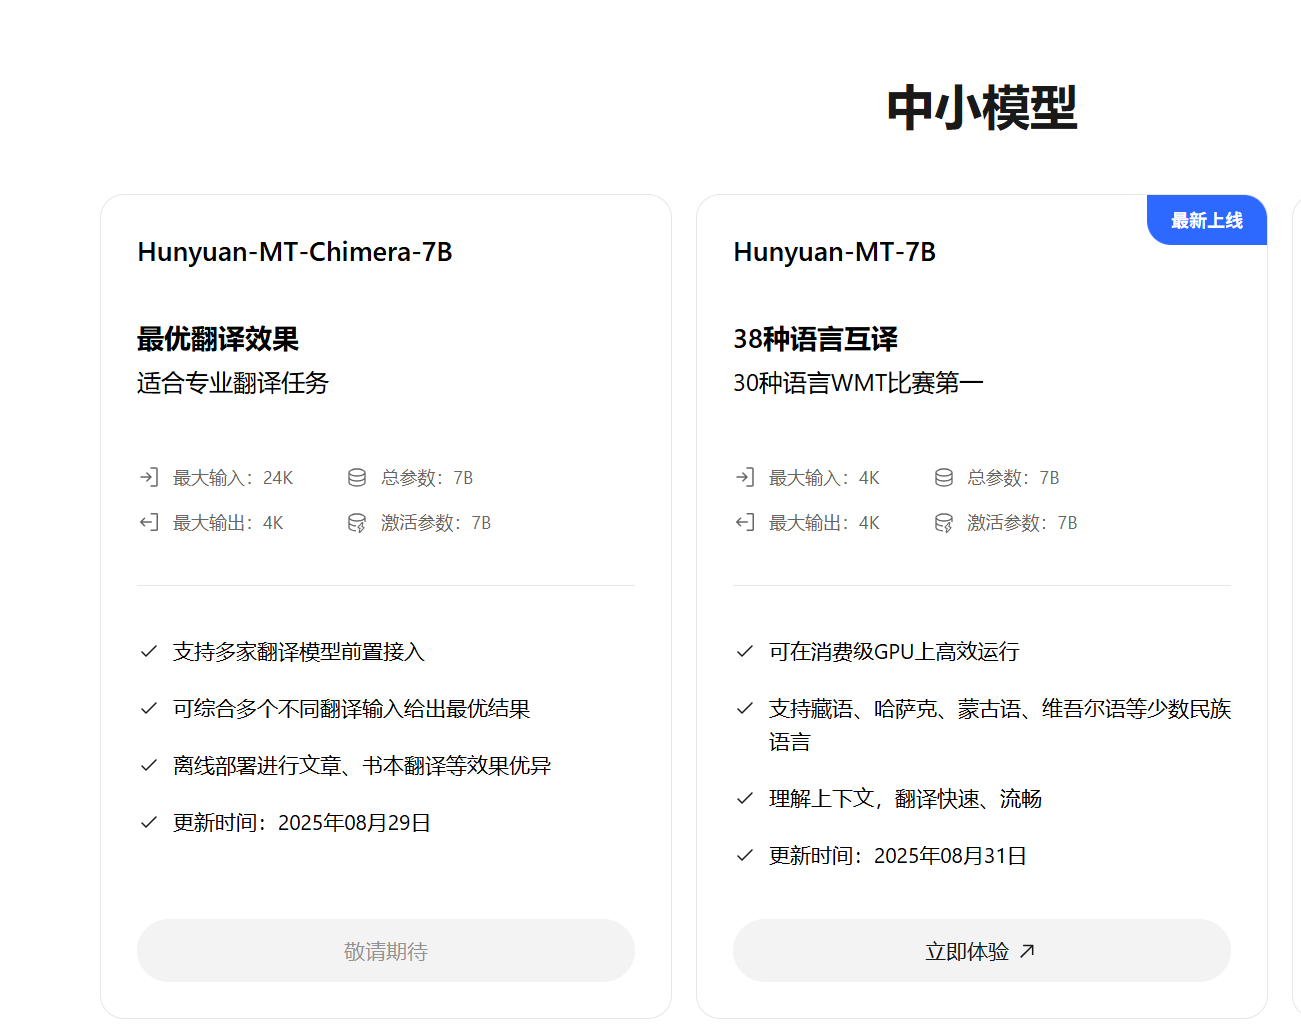Image resolution: width=1301 pixels, height=1027 pixels.
Task: Click the checkmark beside 支持藏语、哈萨克
Action: 745,708
